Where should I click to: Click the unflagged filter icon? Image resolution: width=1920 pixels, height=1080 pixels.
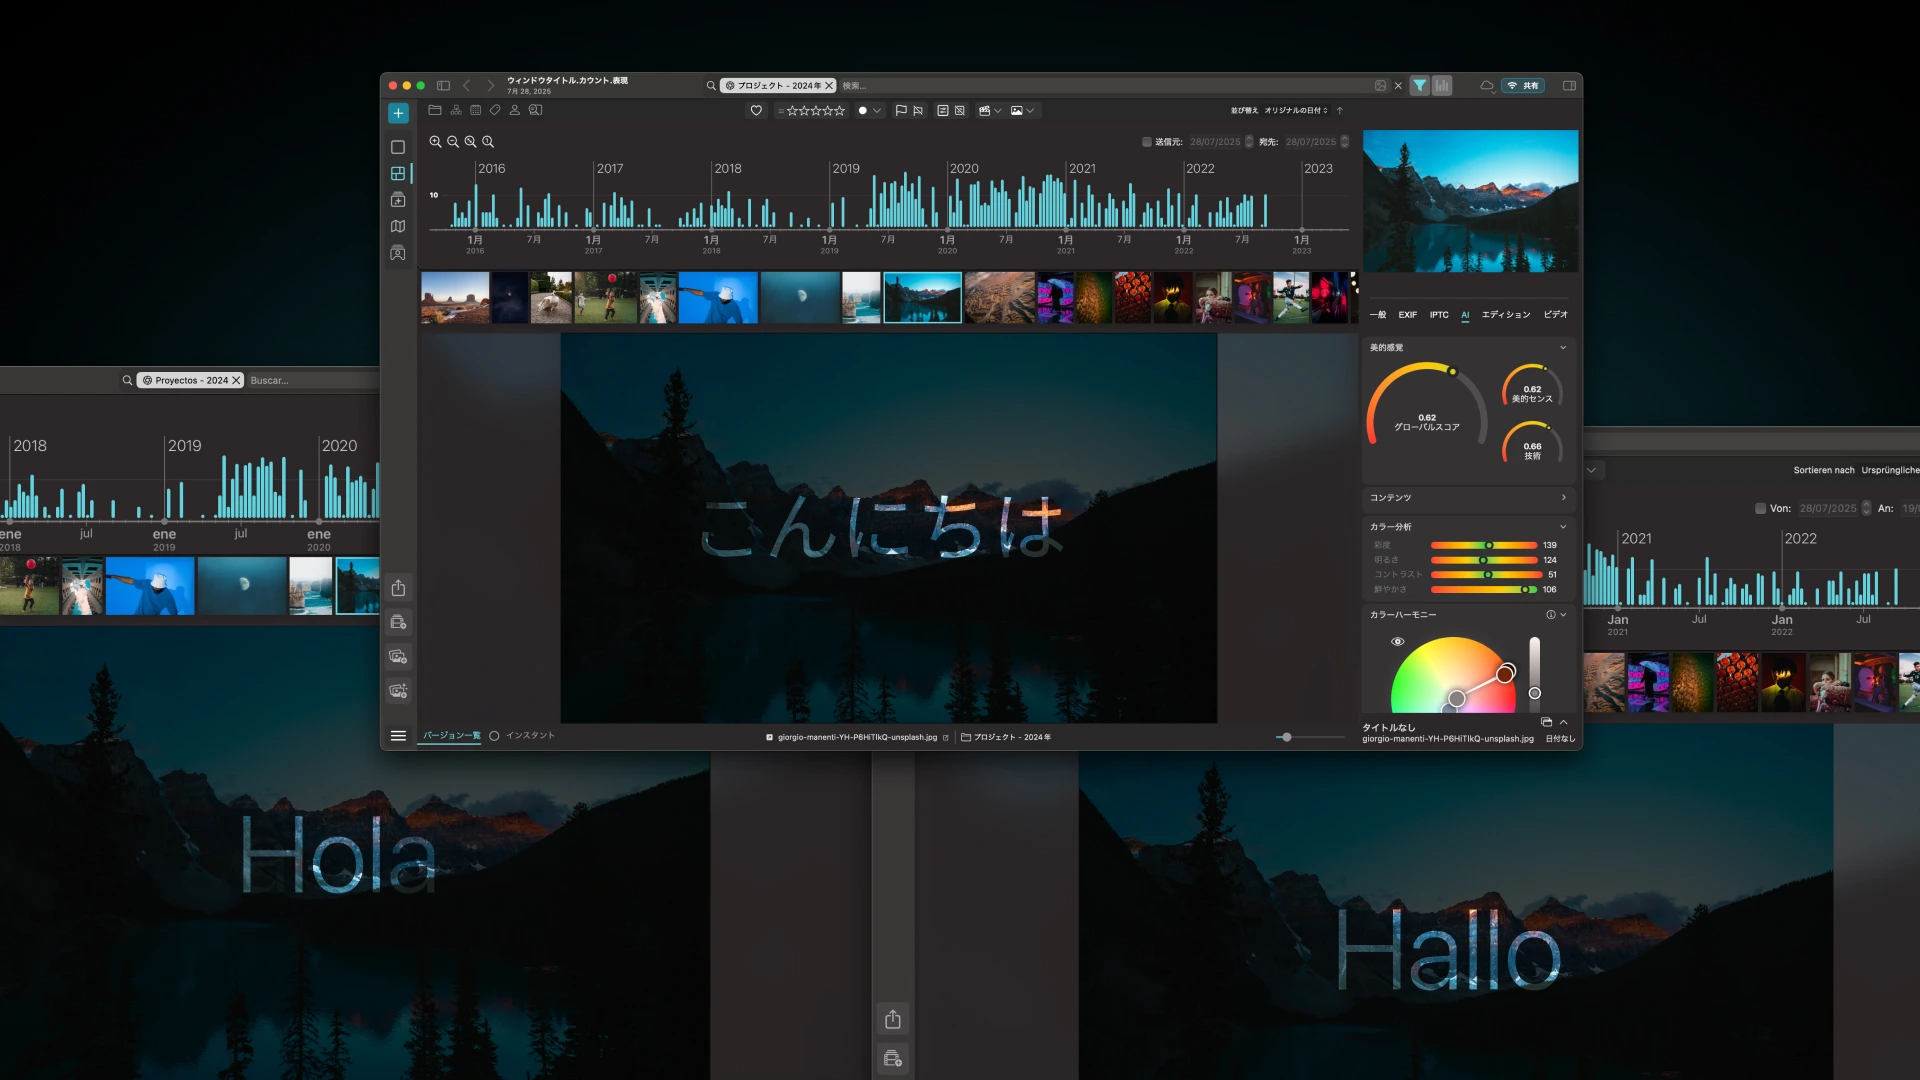point(918,111)
